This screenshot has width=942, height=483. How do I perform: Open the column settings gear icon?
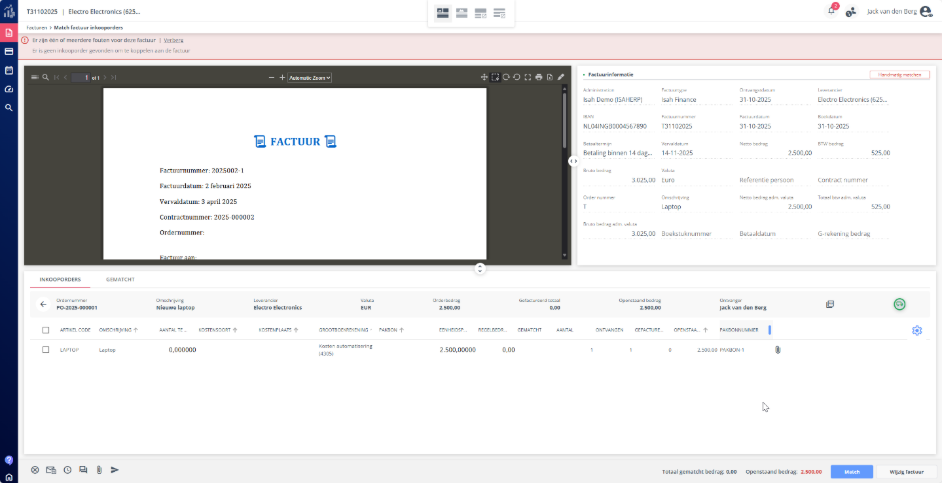pyautogui.click(x=917, y=331)
